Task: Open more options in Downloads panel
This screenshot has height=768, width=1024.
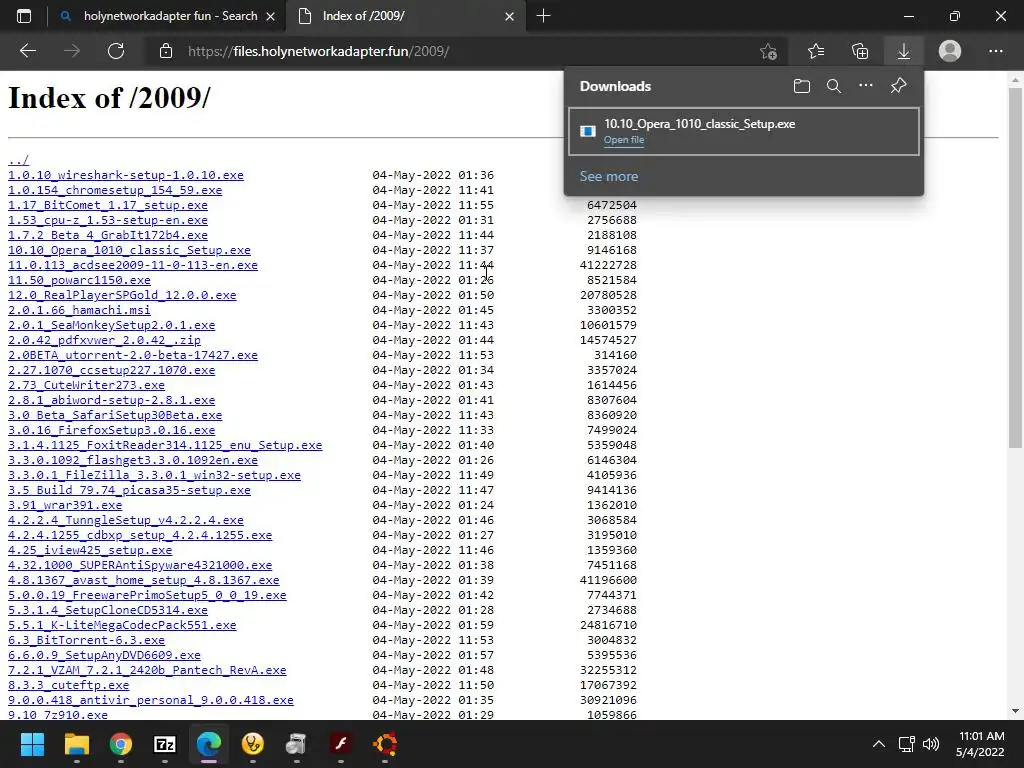Action: pyautogui.click(x=866, y=86)
